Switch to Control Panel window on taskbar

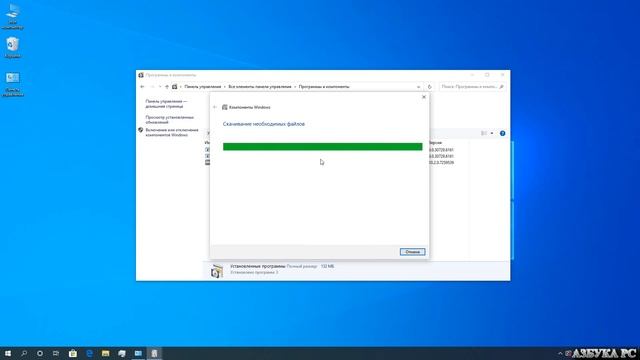(x=138, y=353)
